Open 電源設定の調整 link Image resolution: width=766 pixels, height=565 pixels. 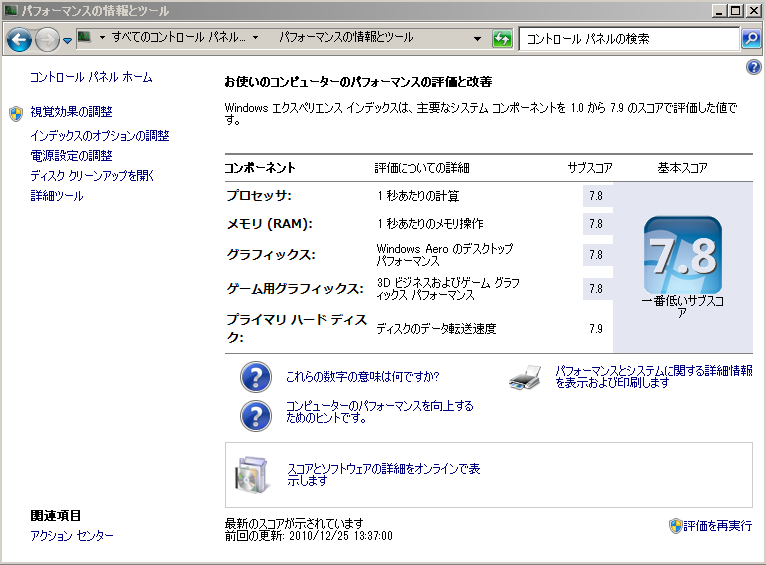pyautogui.click(x=71, y=156)
